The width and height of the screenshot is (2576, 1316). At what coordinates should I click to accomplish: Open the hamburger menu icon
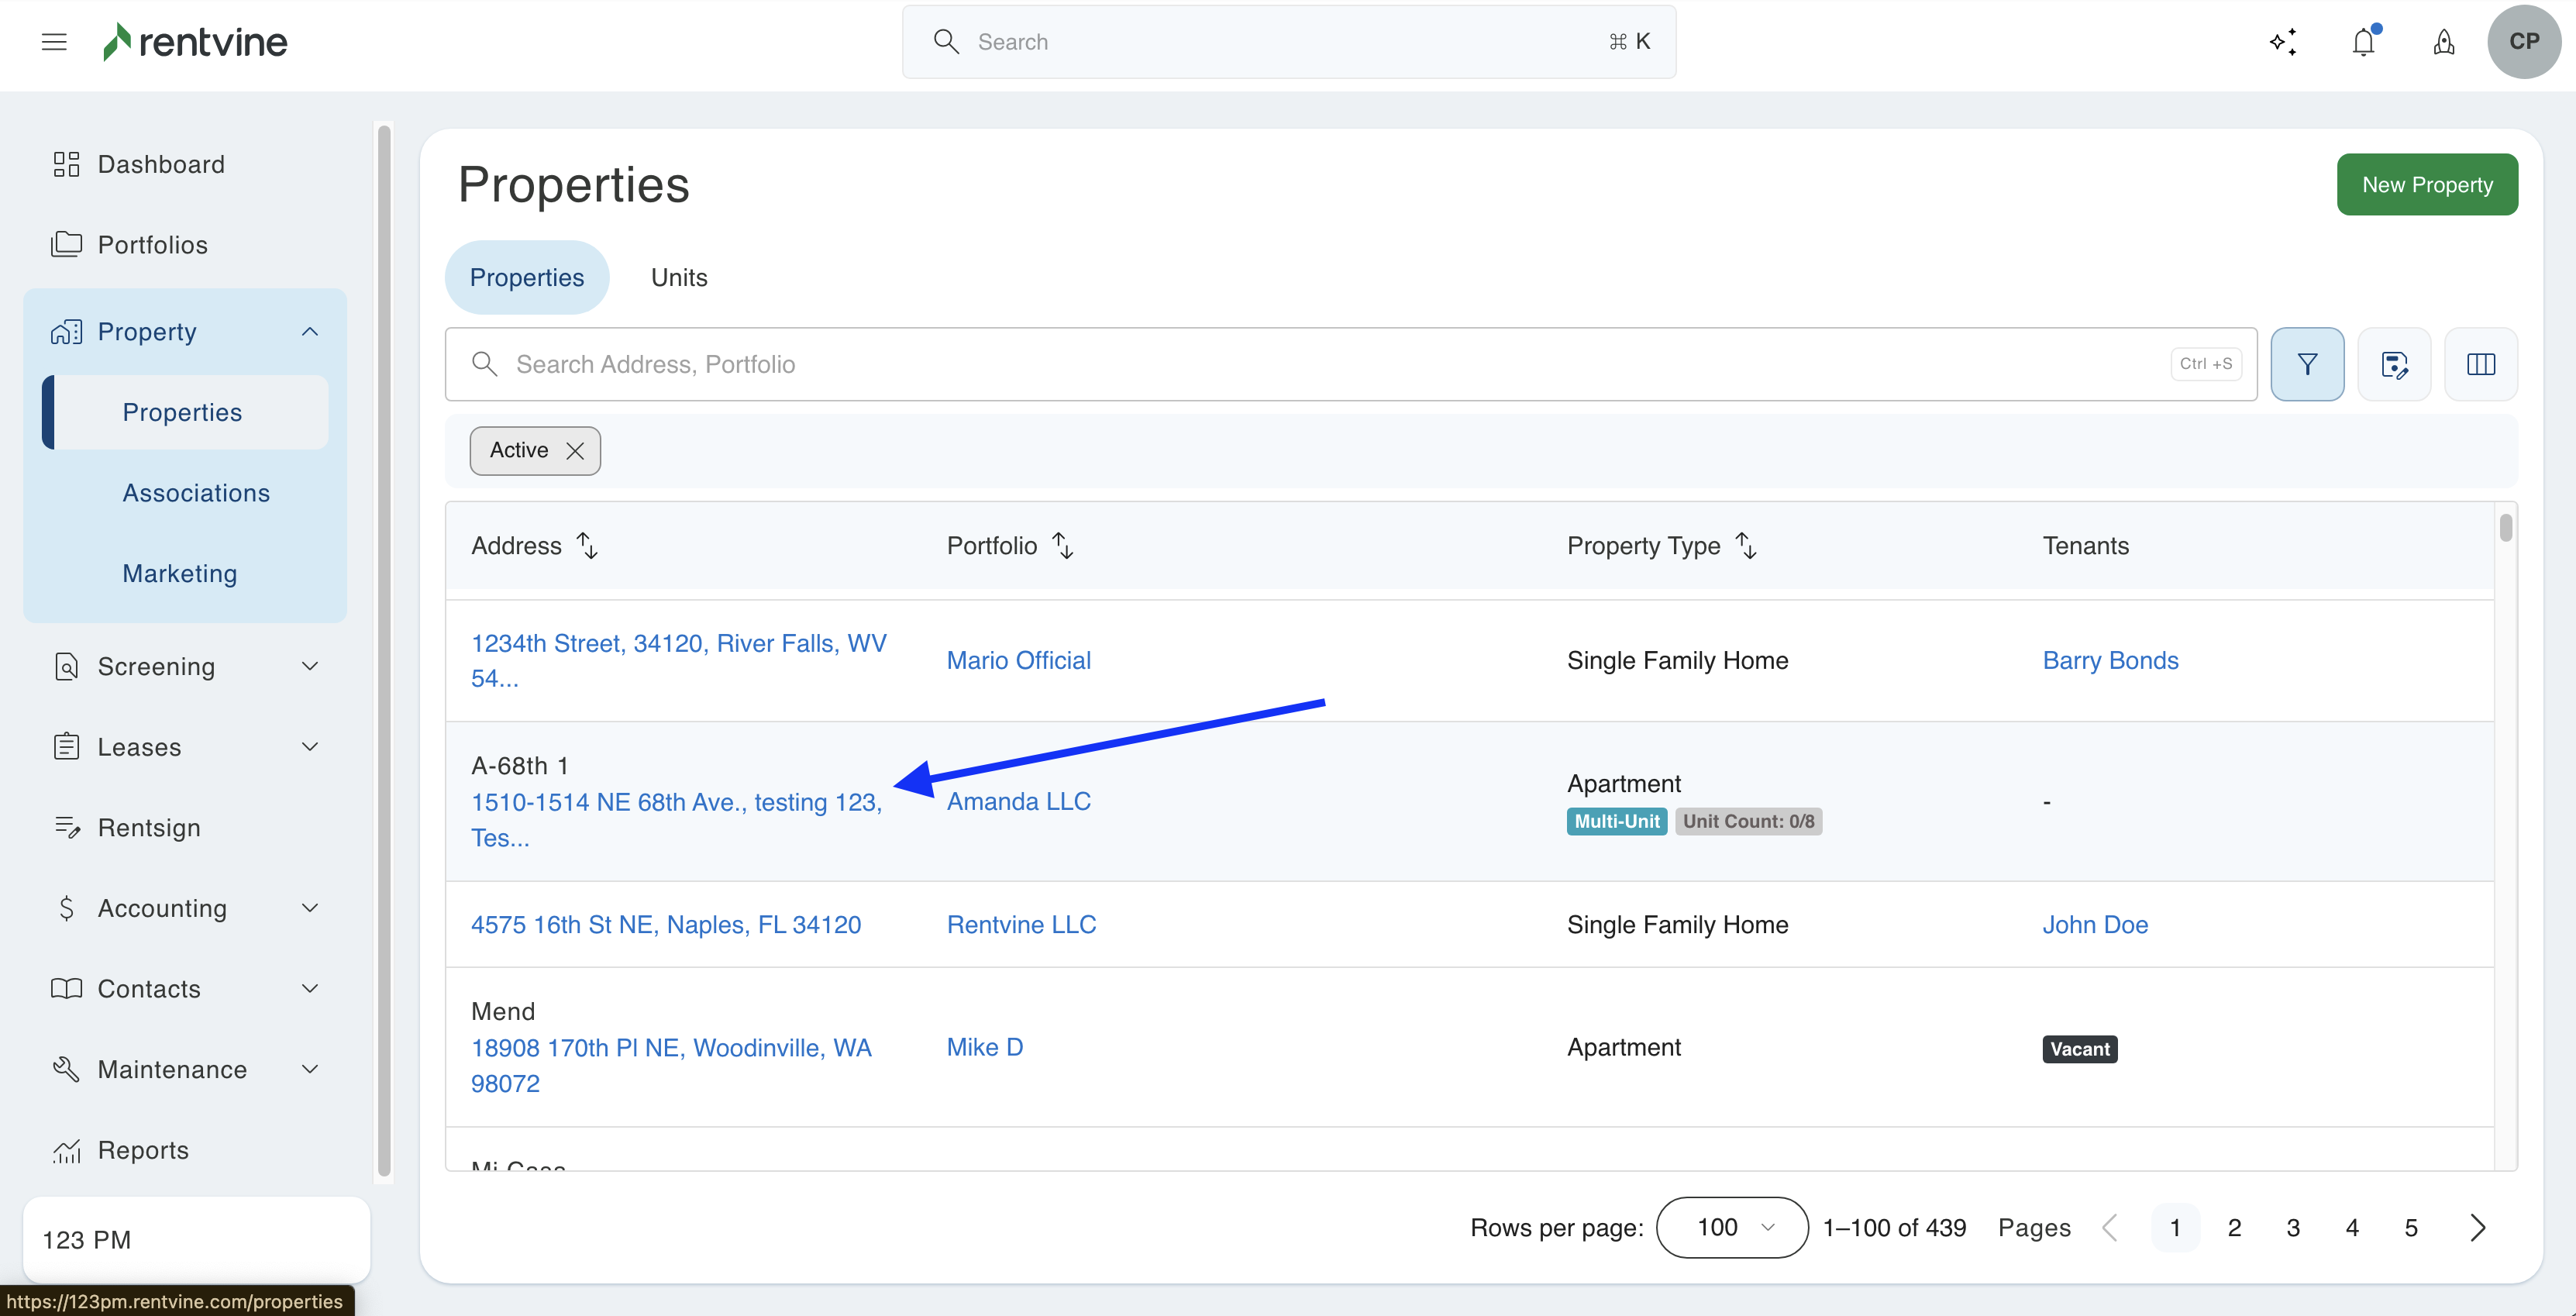coord(54,42)
